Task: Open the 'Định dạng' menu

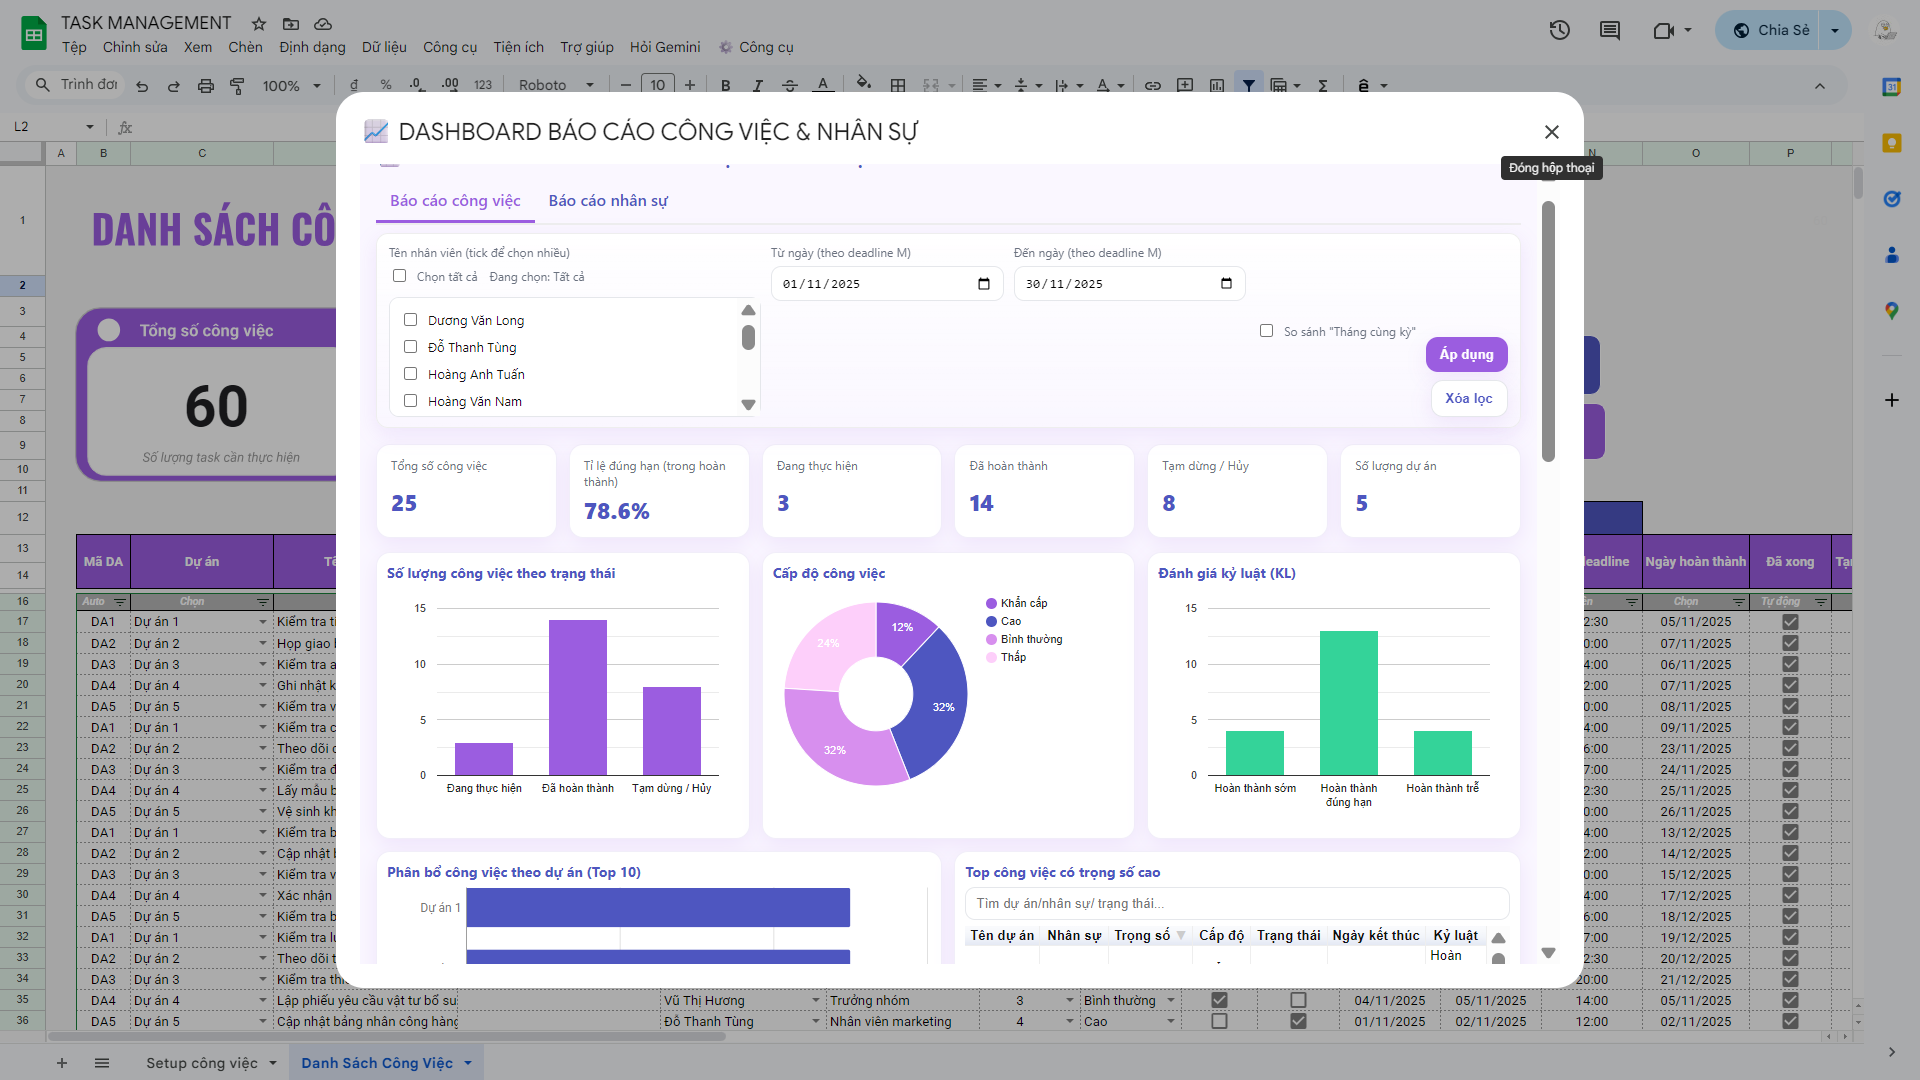Action: coord(312,47)
